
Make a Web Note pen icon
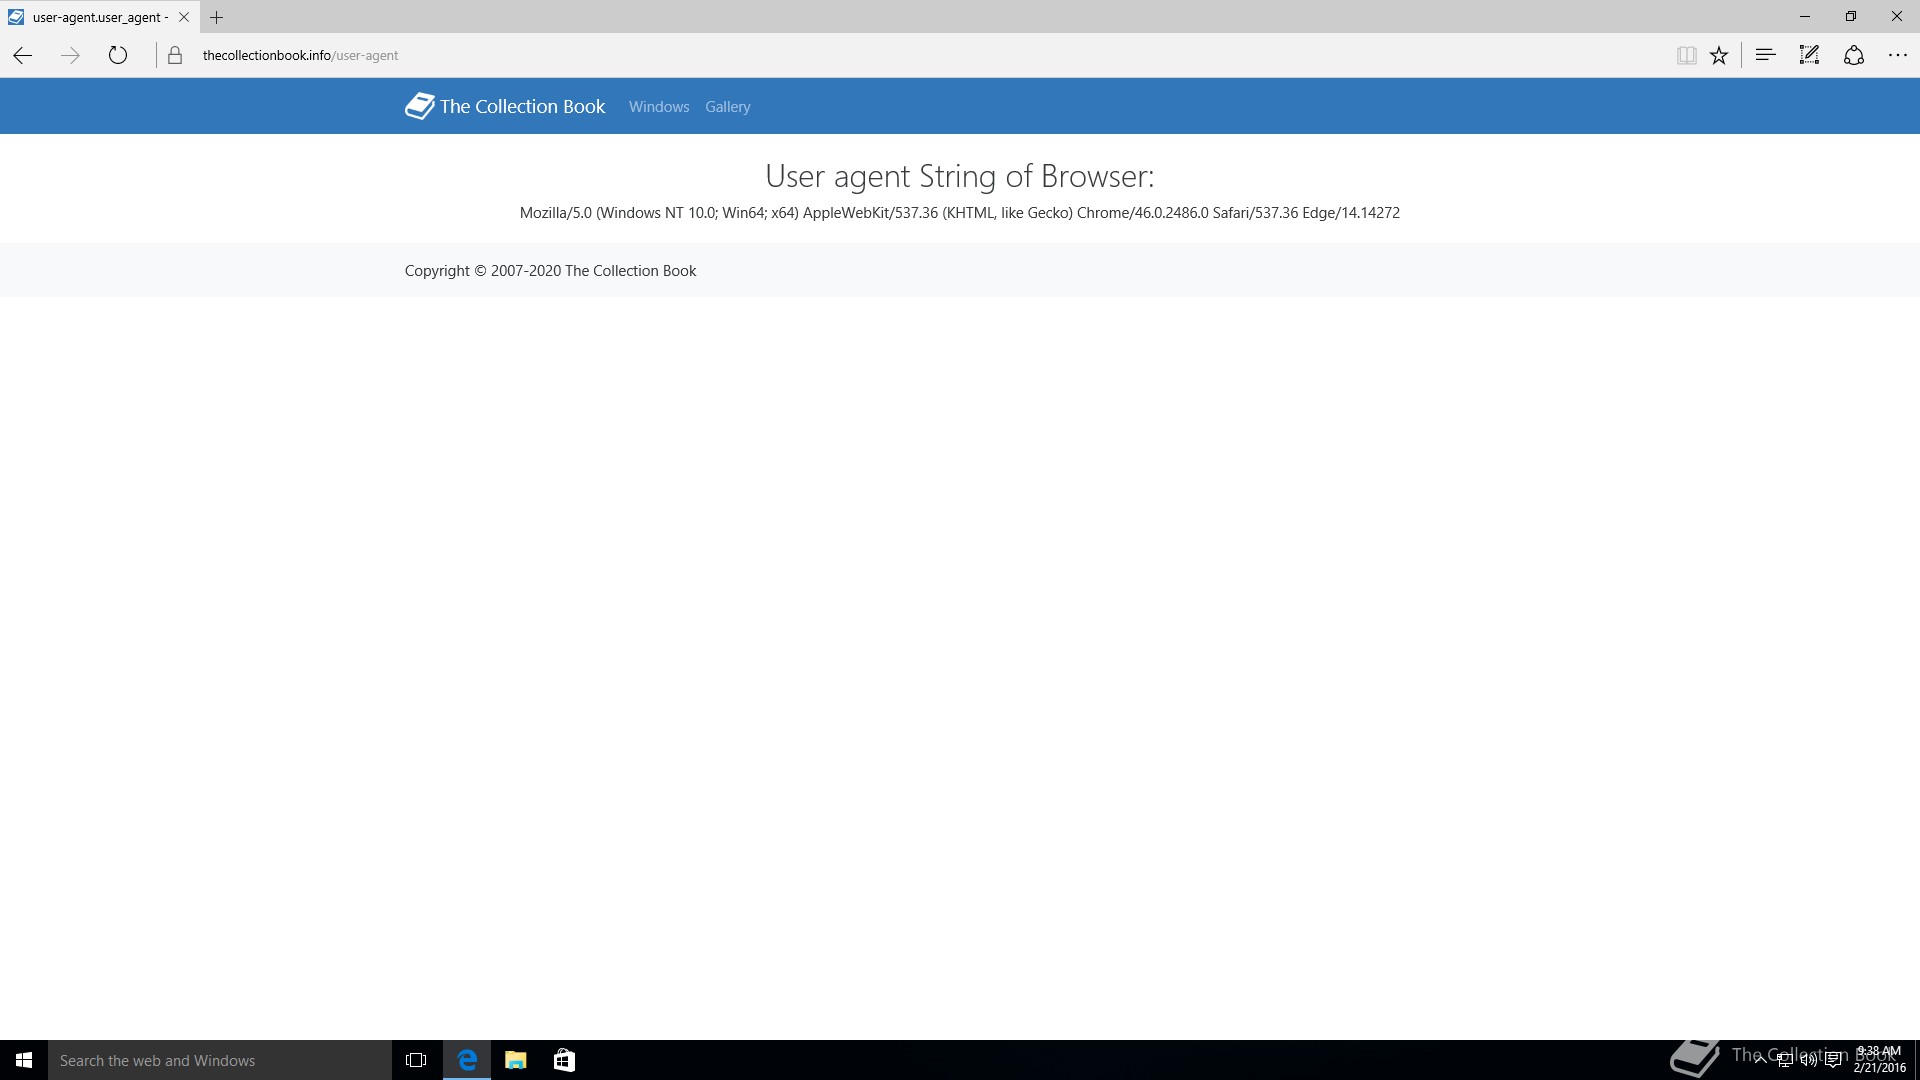click(1809, 56)
